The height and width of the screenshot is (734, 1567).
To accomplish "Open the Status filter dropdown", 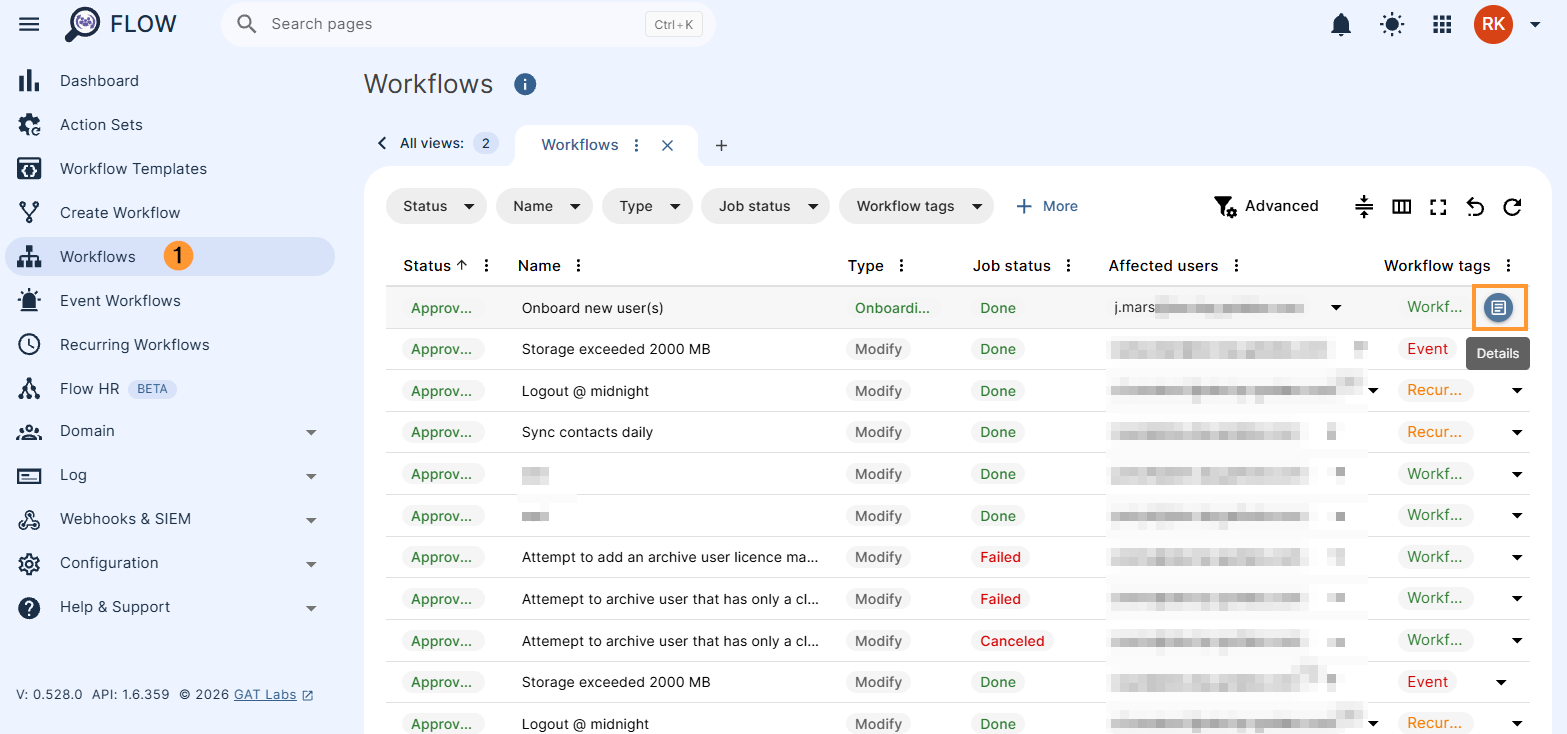I will coord(436,206).
